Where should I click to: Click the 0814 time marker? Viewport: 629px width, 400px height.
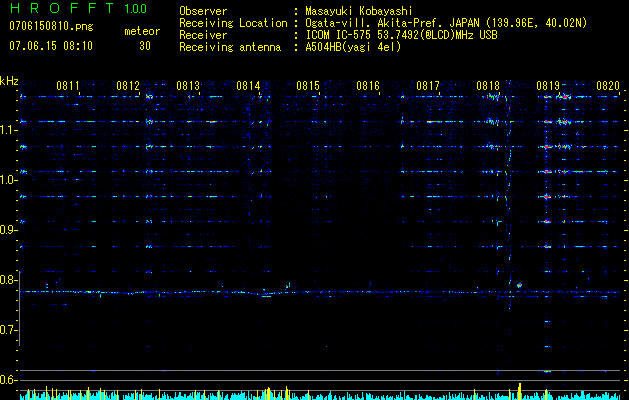pyautogui.click(x=248, y=86)
